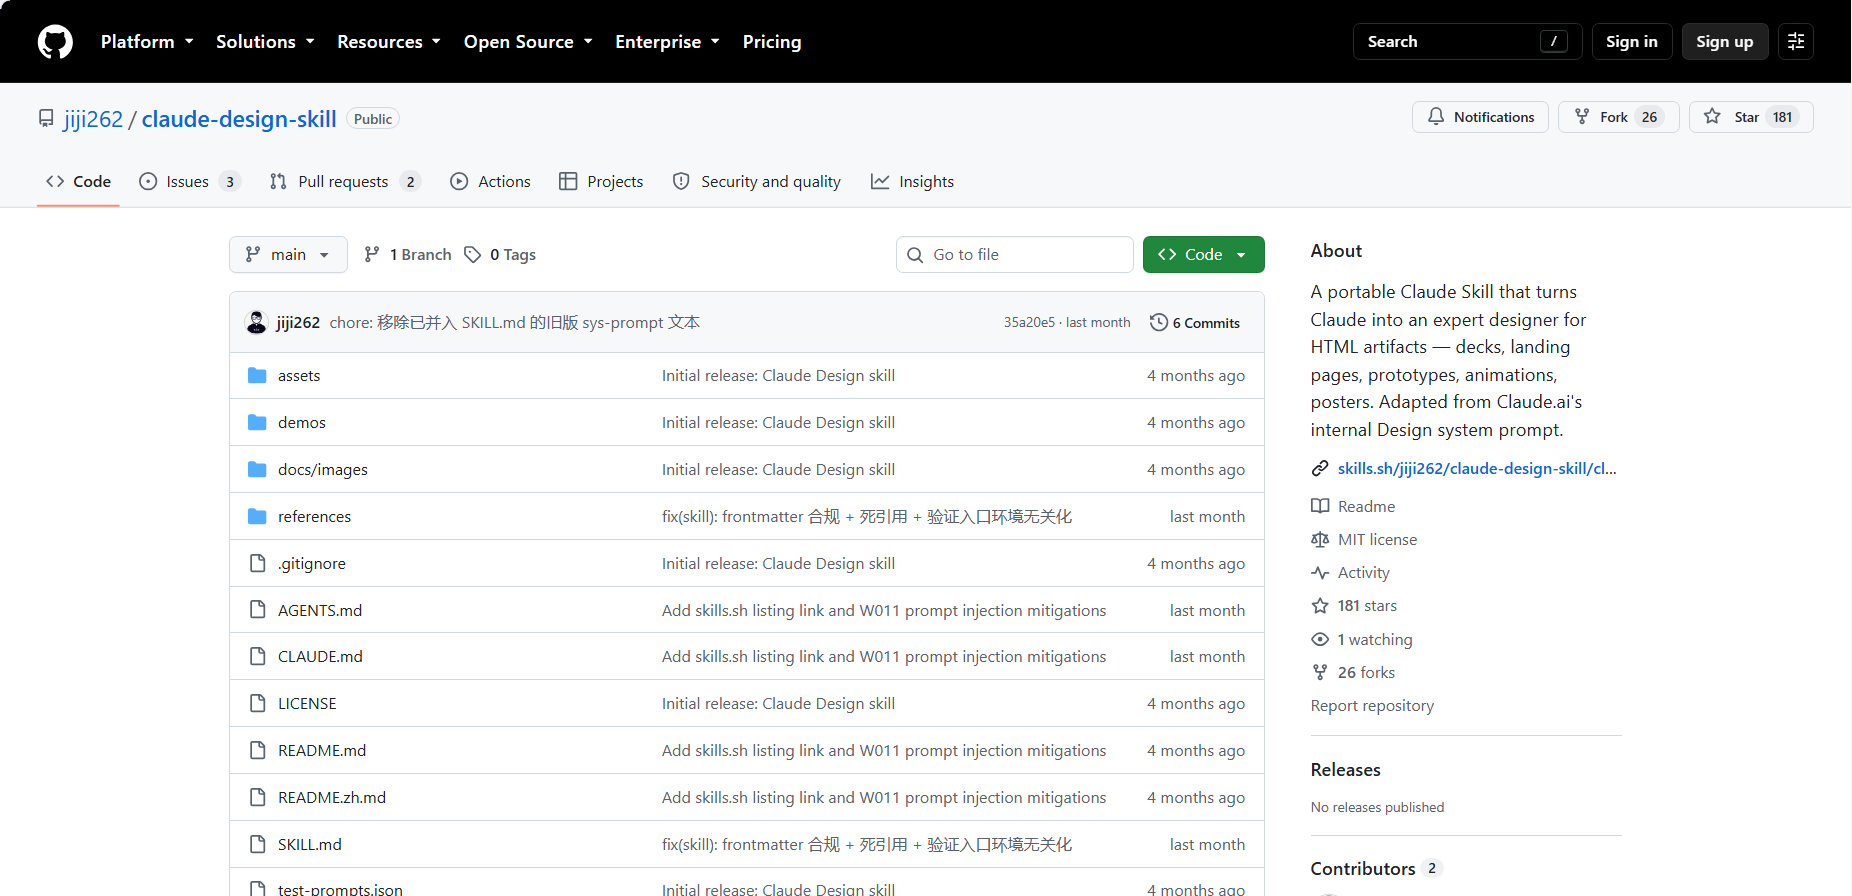Open the green Code dropdown button

[1204, 255]
